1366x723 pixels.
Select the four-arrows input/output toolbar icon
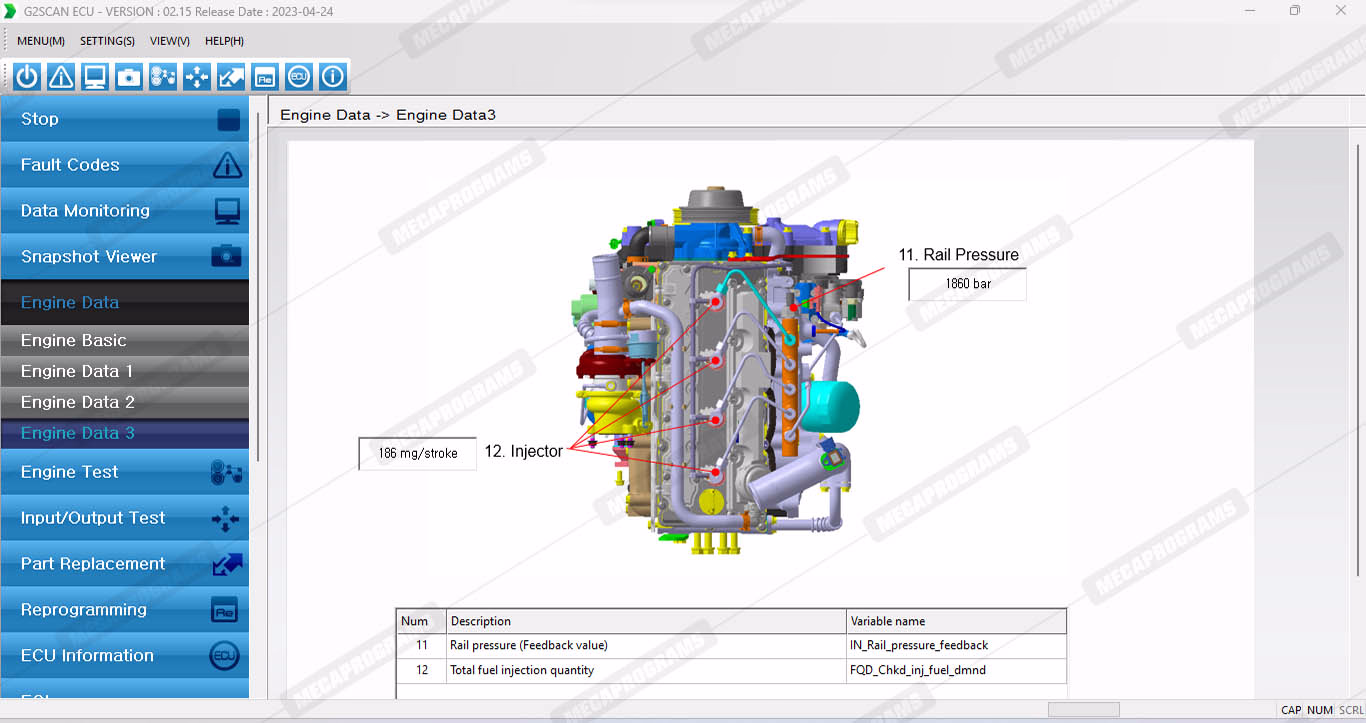[197, 77]
